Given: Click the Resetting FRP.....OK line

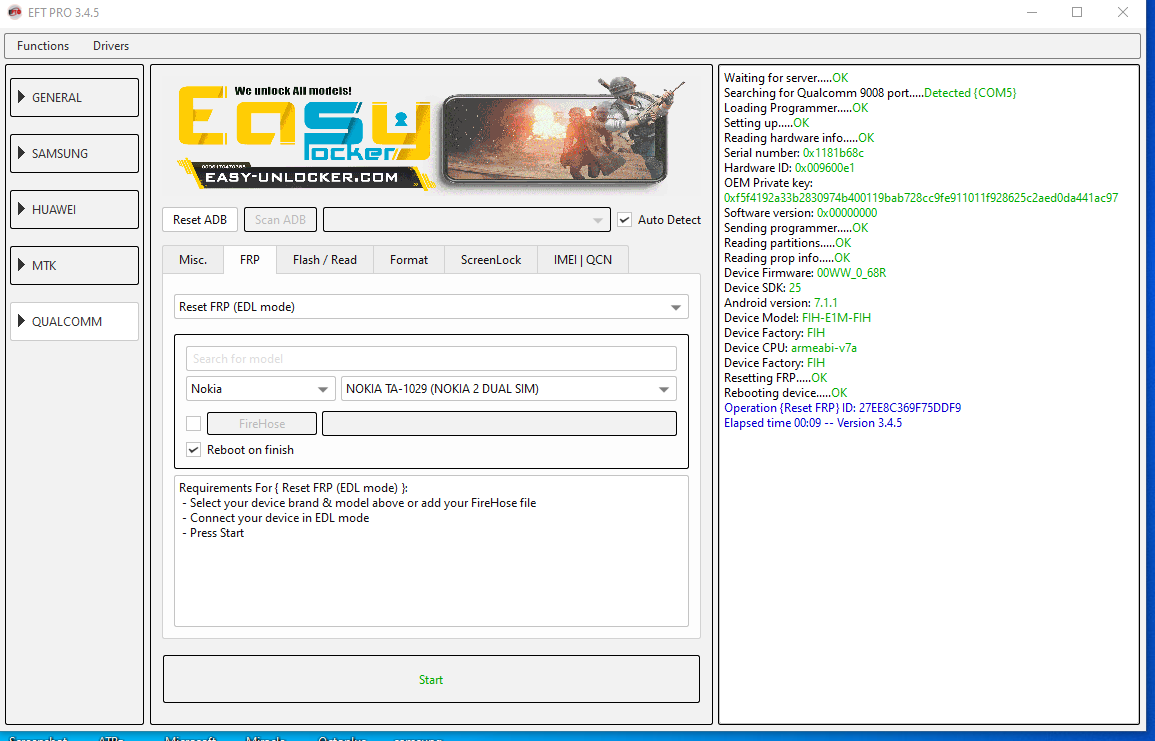Looking at the screenshot, I should tap(776, 378).
